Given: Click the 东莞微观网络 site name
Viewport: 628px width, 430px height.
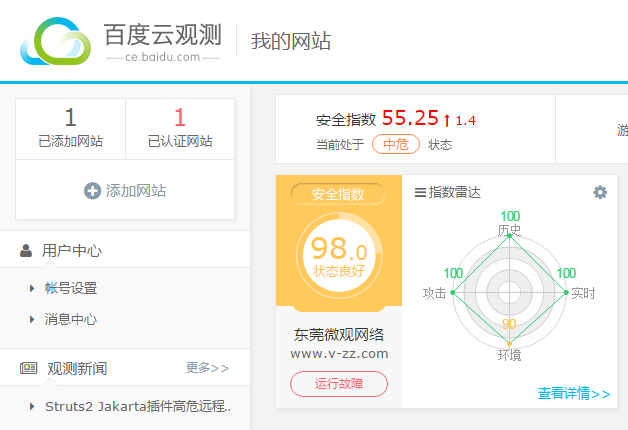Looking at the screenshot, I should tap(339, 335).
